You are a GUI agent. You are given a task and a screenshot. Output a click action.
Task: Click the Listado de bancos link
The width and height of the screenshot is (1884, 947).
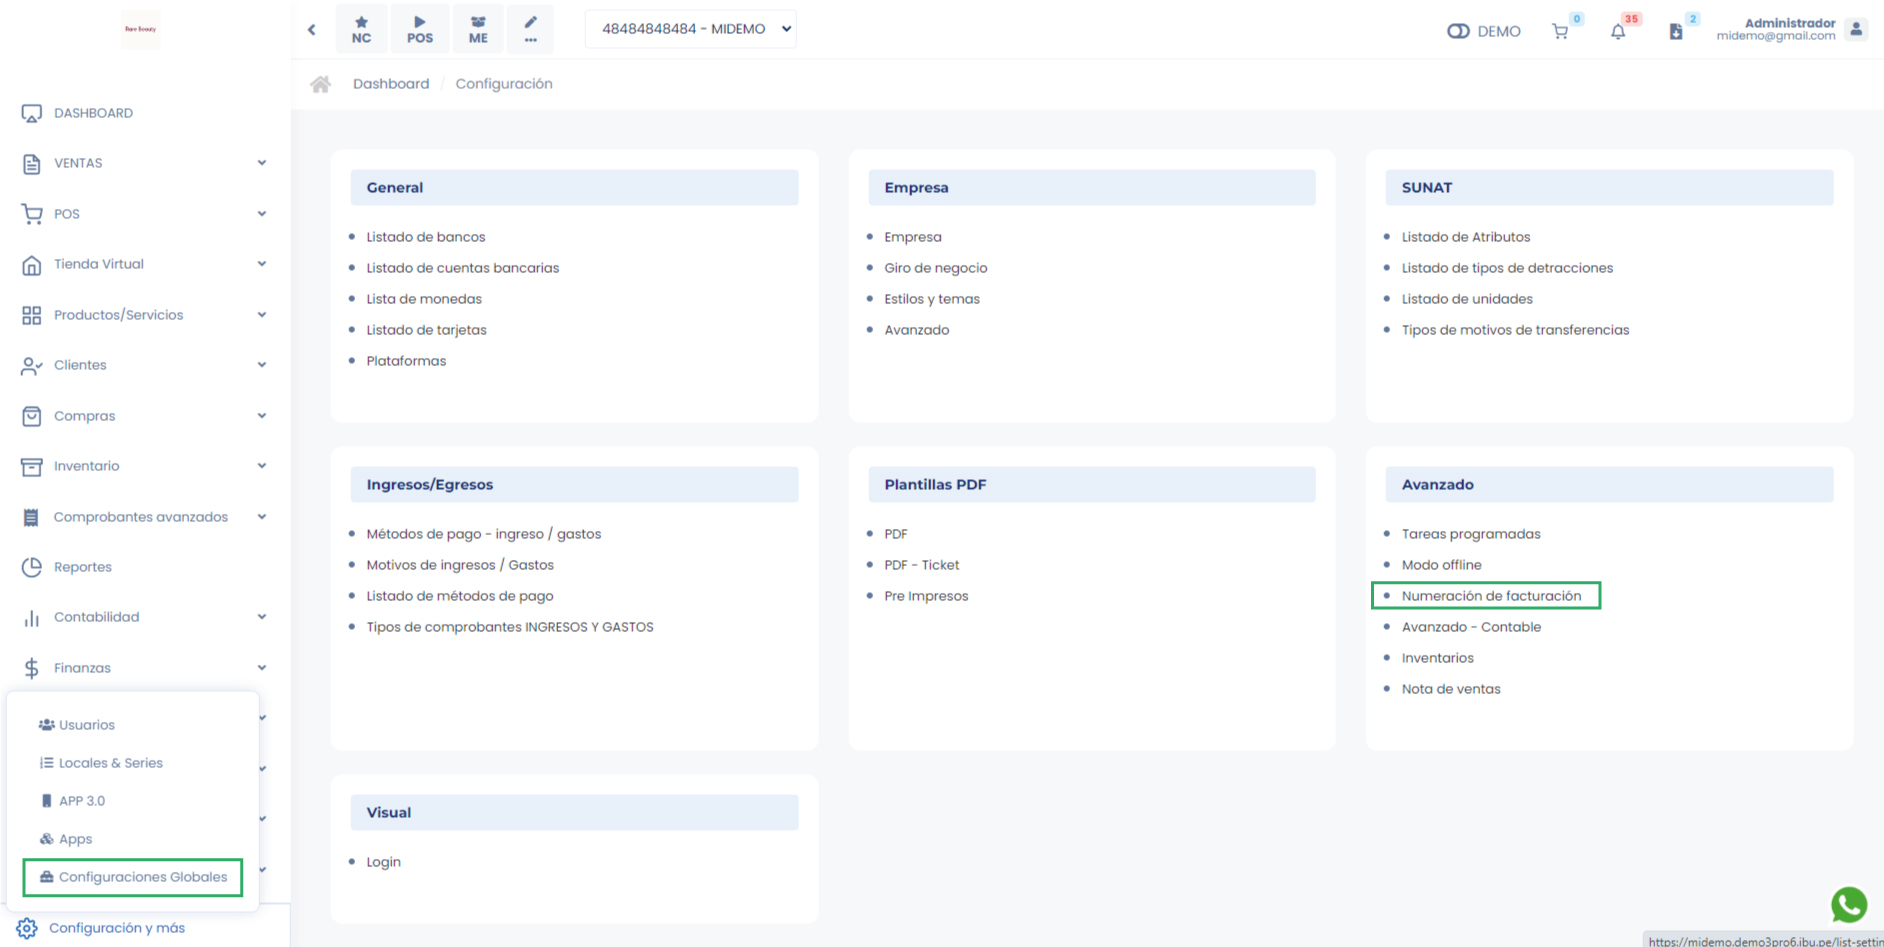click(x=425, y=237)
